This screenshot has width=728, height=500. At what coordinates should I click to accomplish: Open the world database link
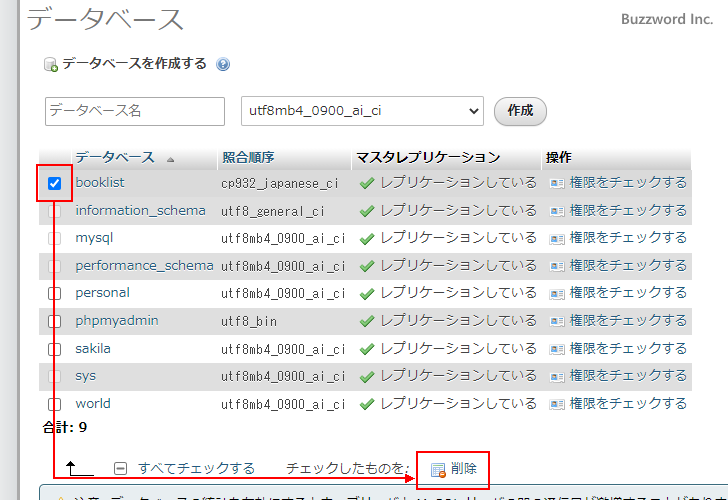tap(93, 403)
